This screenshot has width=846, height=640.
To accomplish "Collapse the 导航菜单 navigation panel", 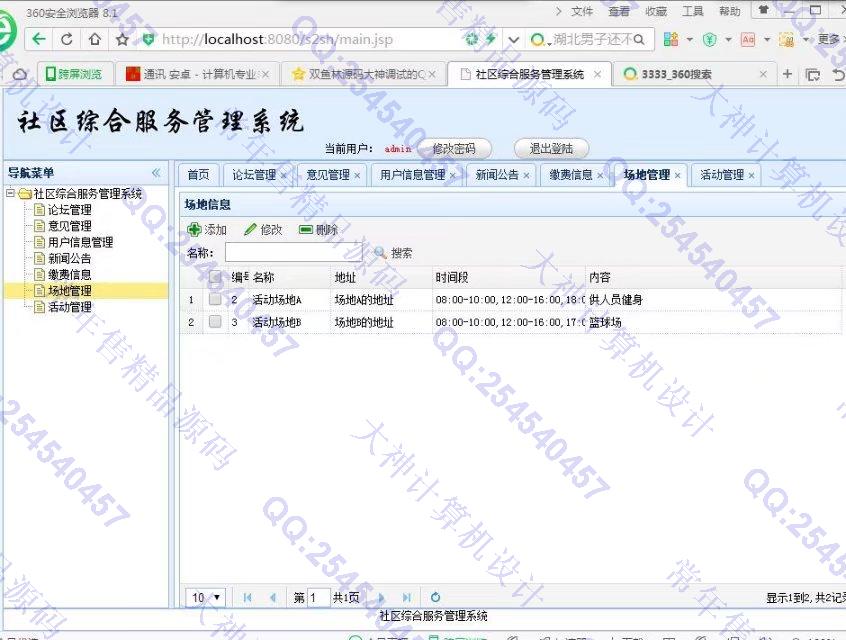I will (156, 173).
